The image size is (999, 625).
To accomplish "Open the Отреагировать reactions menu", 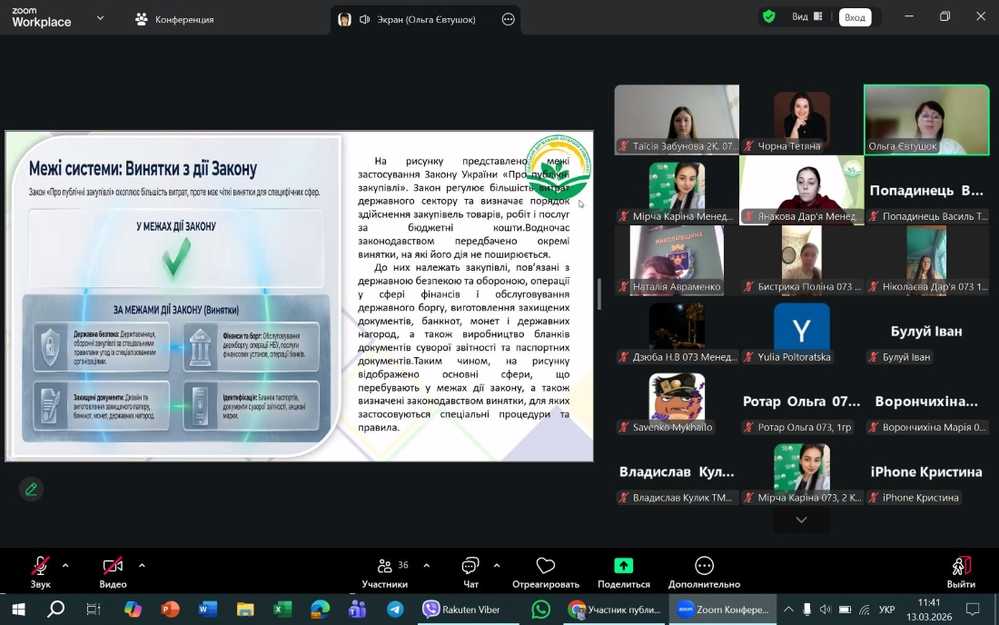I will 545,571.
